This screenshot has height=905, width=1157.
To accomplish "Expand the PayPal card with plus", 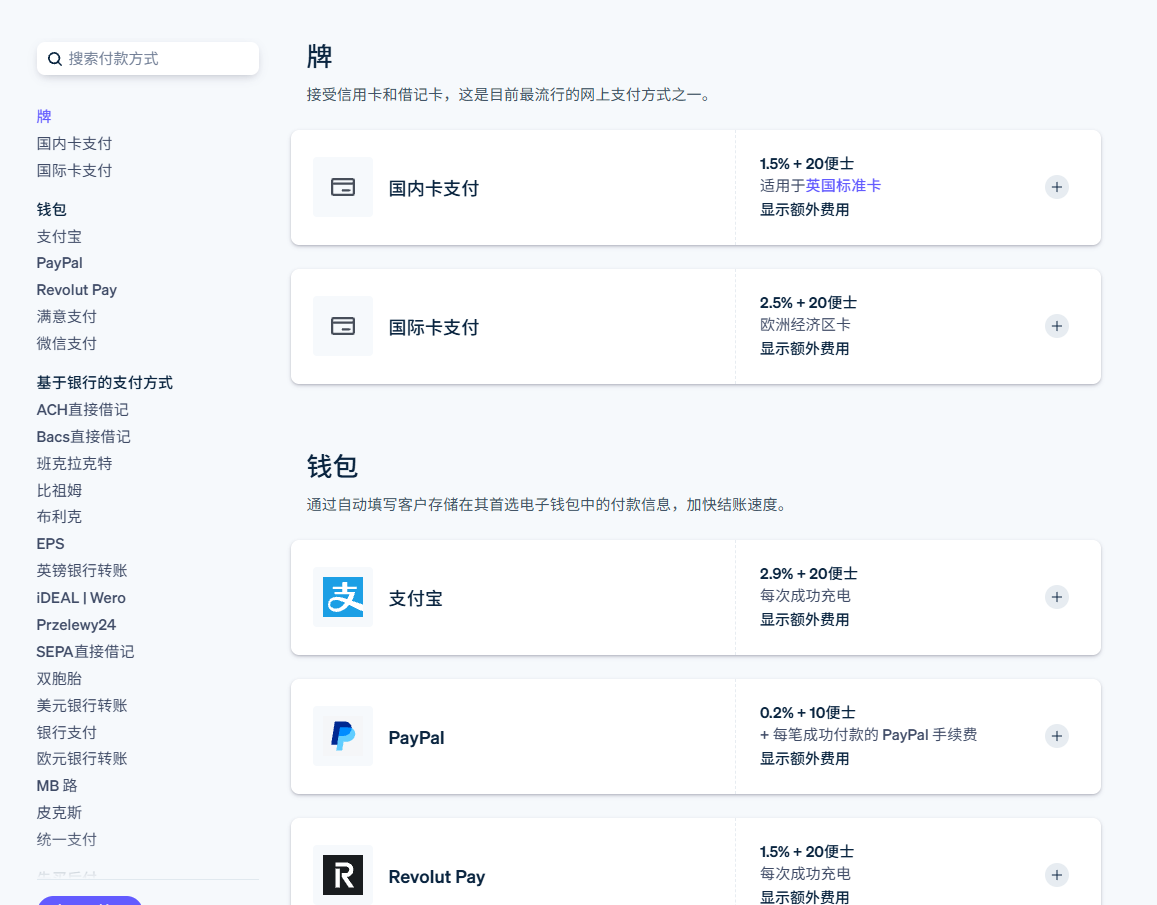I will [1057, 736].
